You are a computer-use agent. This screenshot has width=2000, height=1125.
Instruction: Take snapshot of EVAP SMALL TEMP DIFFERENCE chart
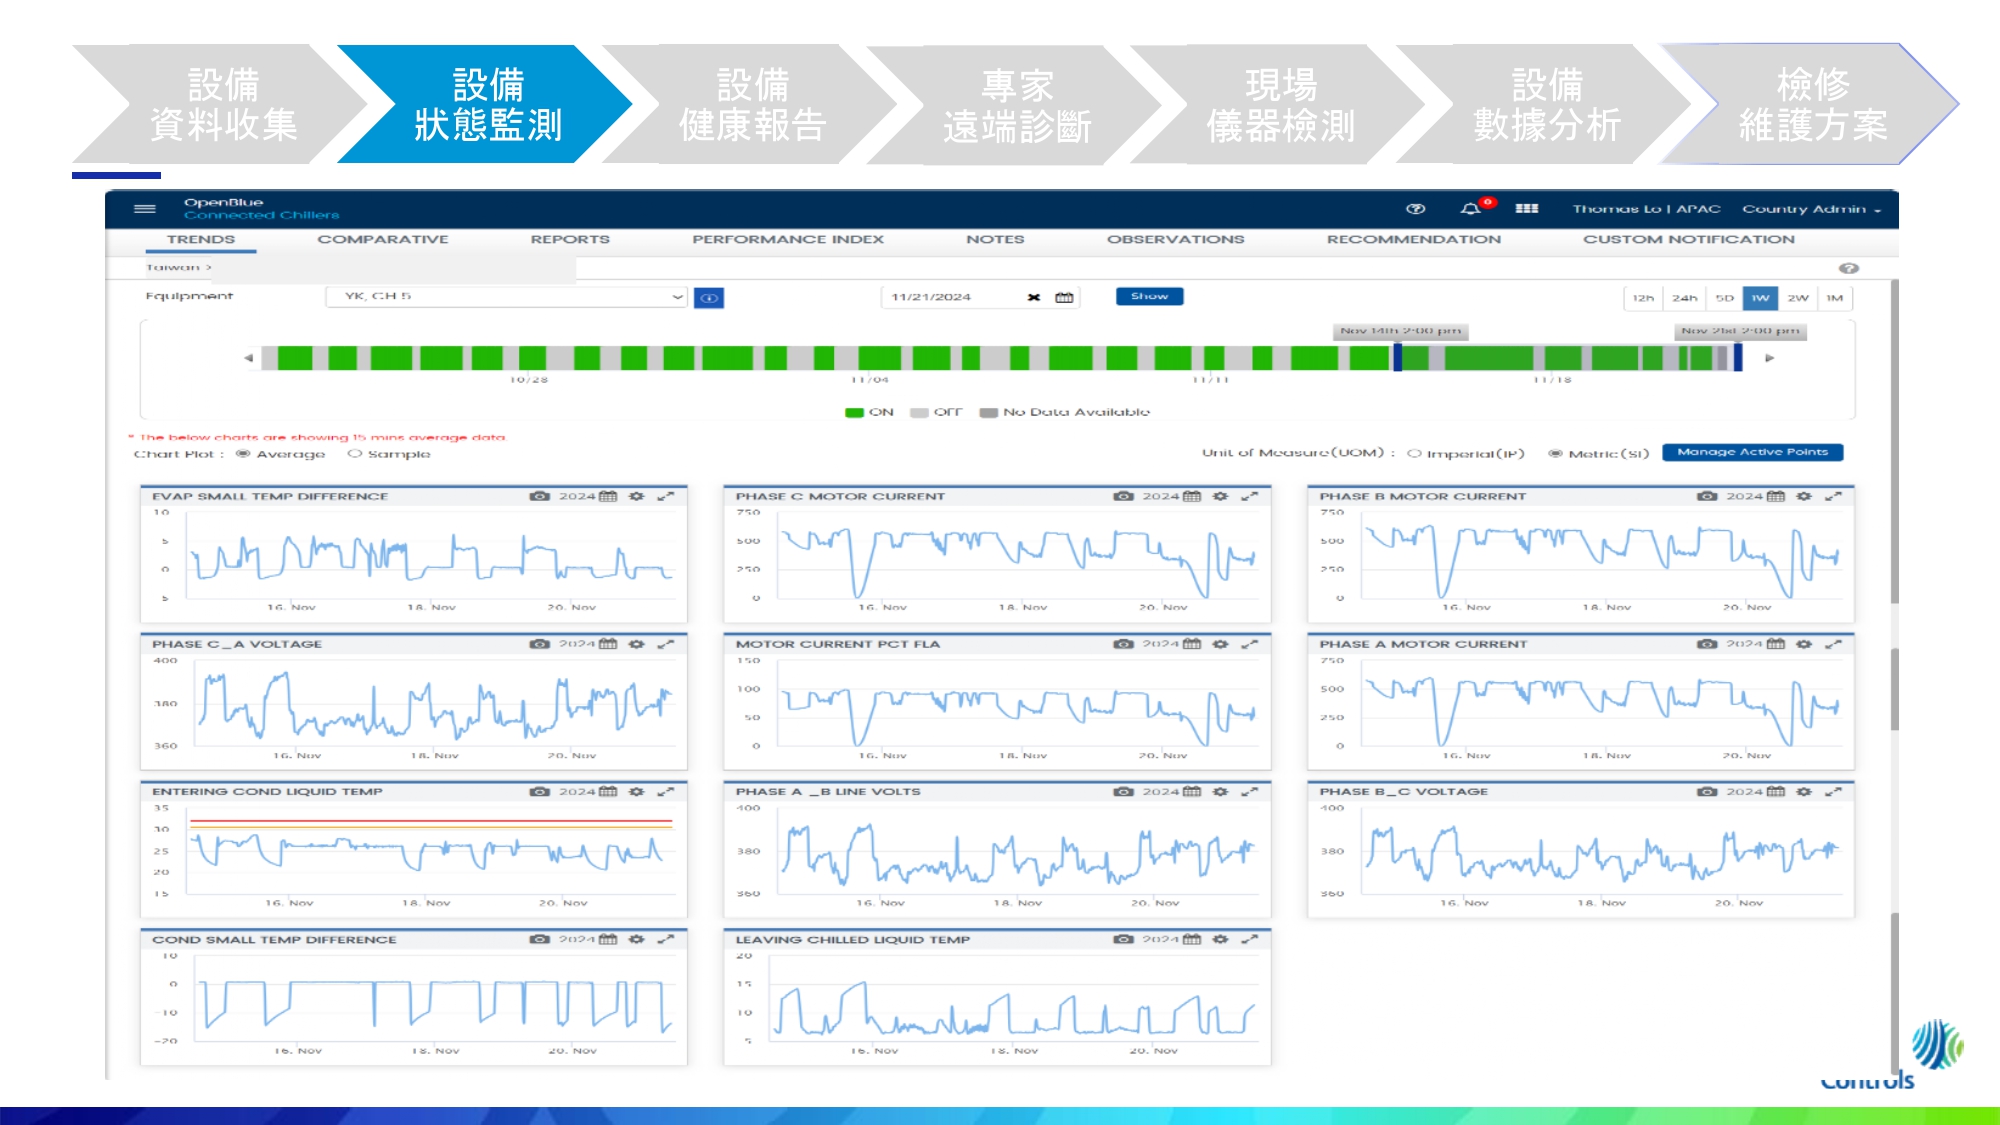click(x=540, y=496)
